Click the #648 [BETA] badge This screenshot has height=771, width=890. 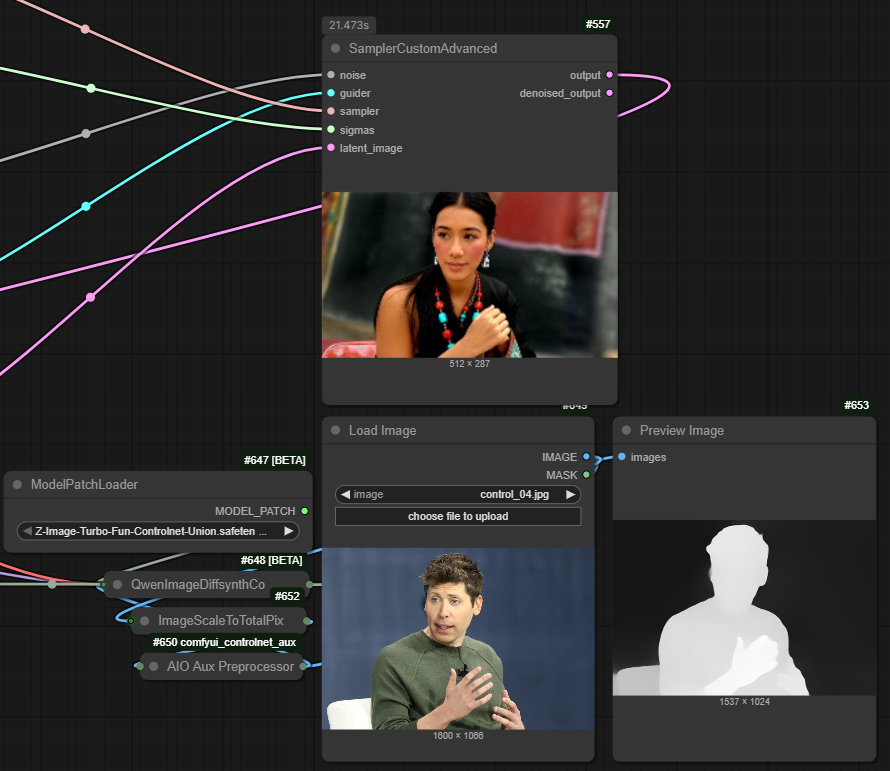pos(271,560)
